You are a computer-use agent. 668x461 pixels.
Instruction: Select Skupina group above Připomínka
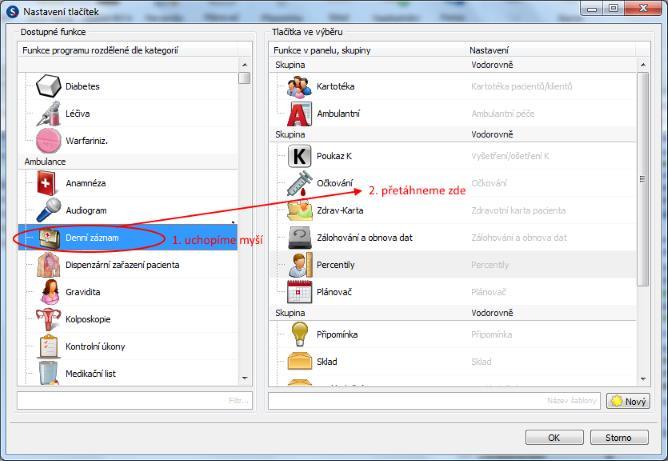pos(454,313)
